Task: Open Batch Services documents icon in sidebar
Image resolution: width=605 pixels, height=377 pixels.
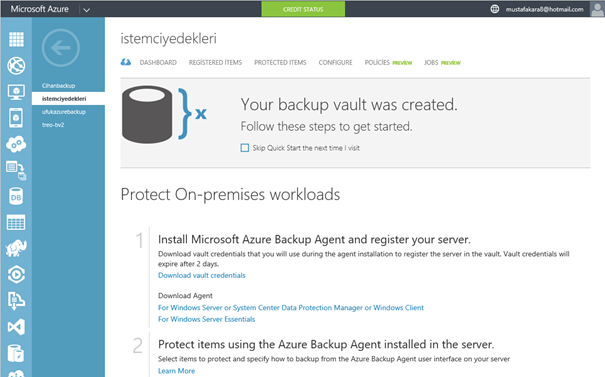Action: coord(16,170)
